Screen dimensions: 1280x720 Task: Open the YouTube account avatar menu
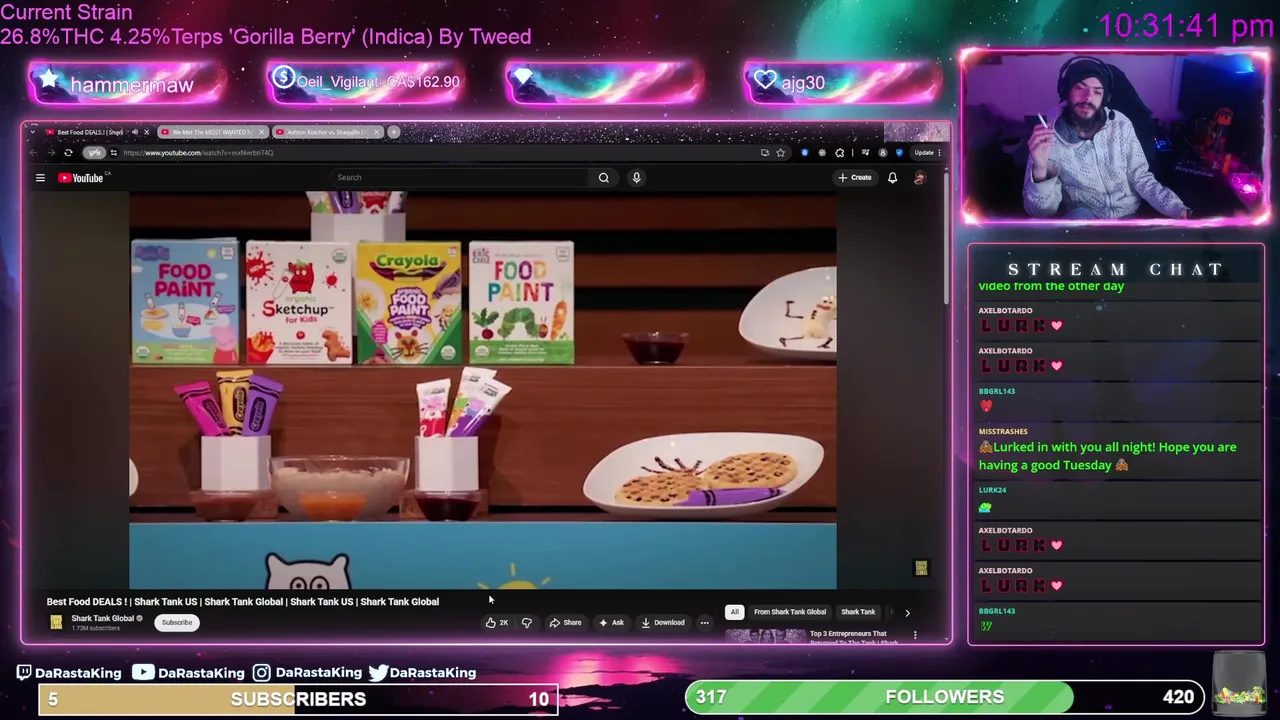[x=920, y=177]
